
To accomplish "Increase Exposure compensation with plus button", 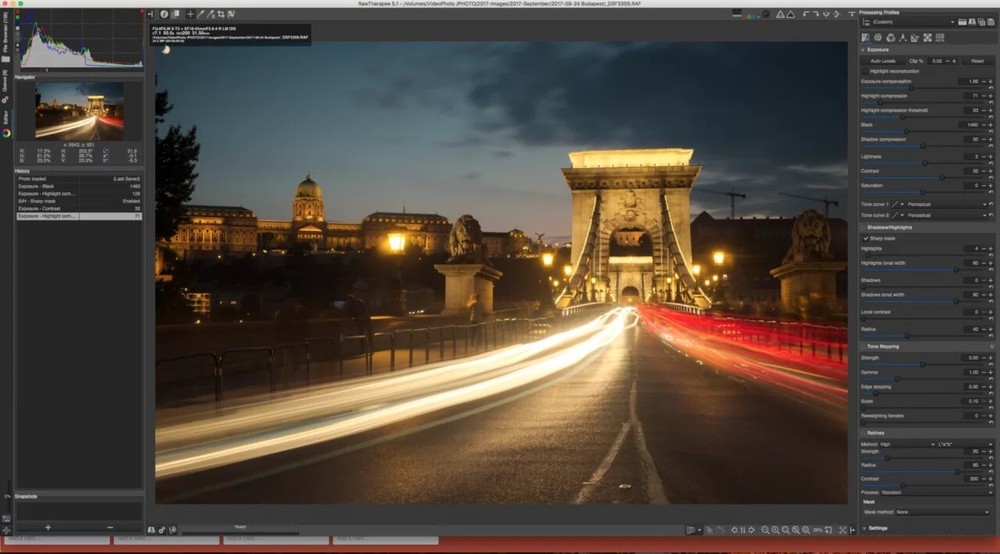I will tap(990, 82).
